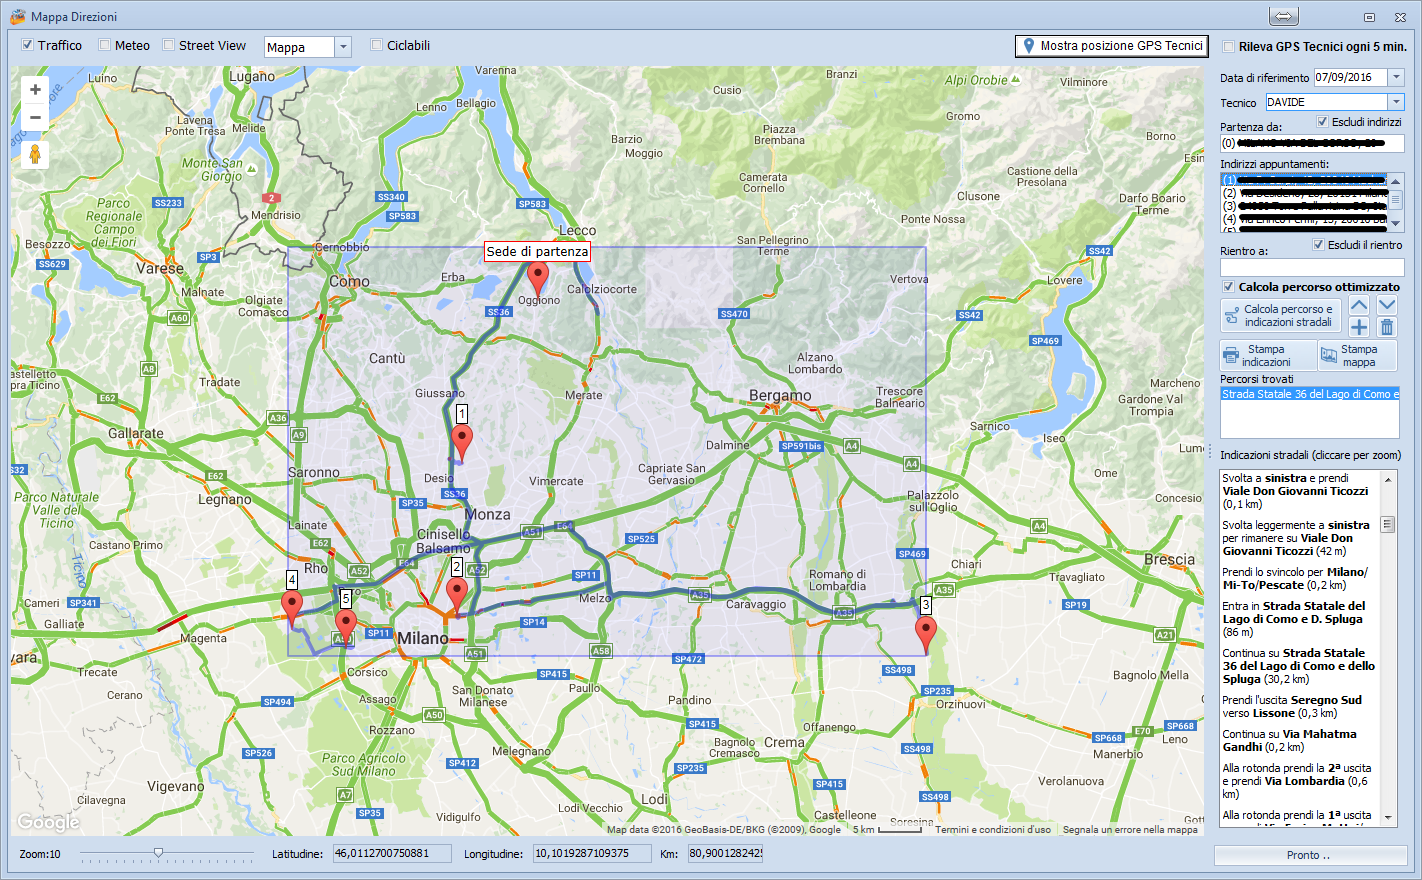Click the Pronto status bar text
This screenshot has width=1422, height=880.
point(1309,855)
